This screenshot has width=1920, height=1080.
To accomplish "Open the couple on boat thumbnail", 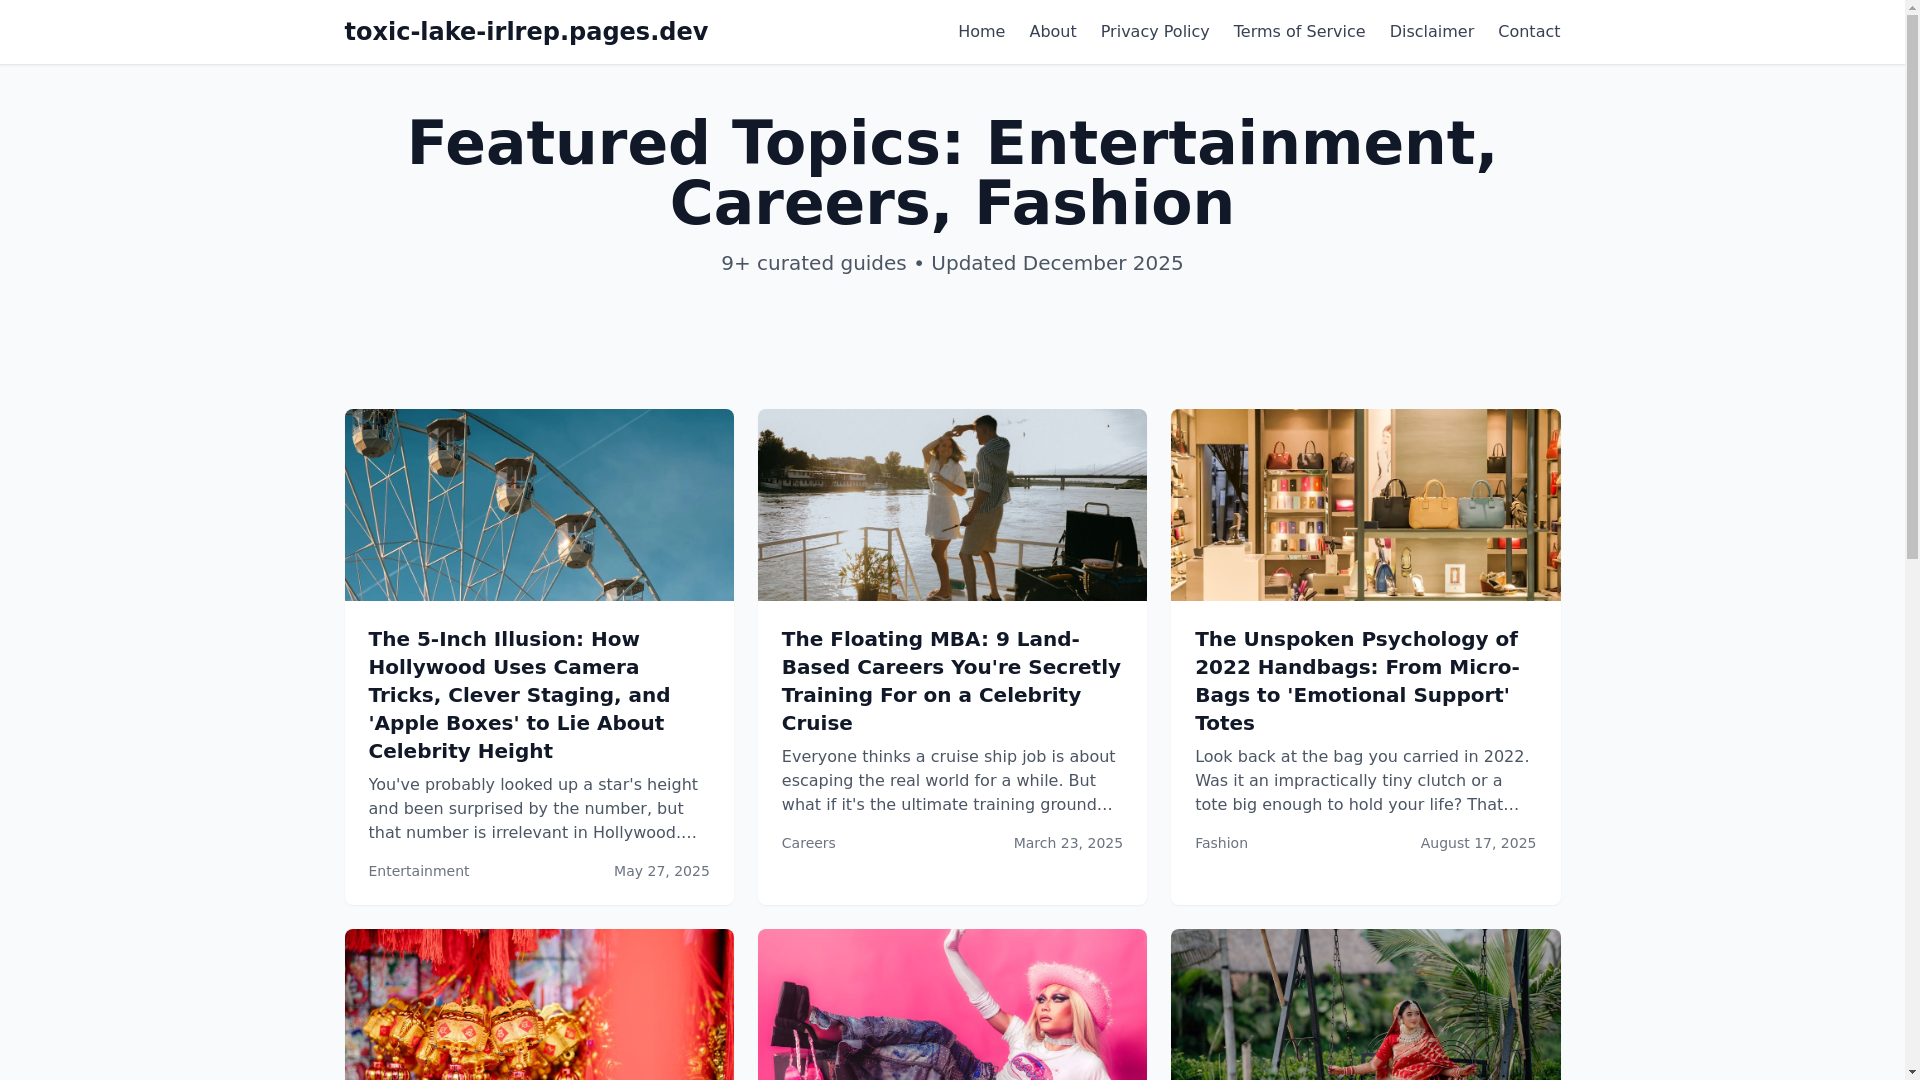I will (x=952, y=505).
